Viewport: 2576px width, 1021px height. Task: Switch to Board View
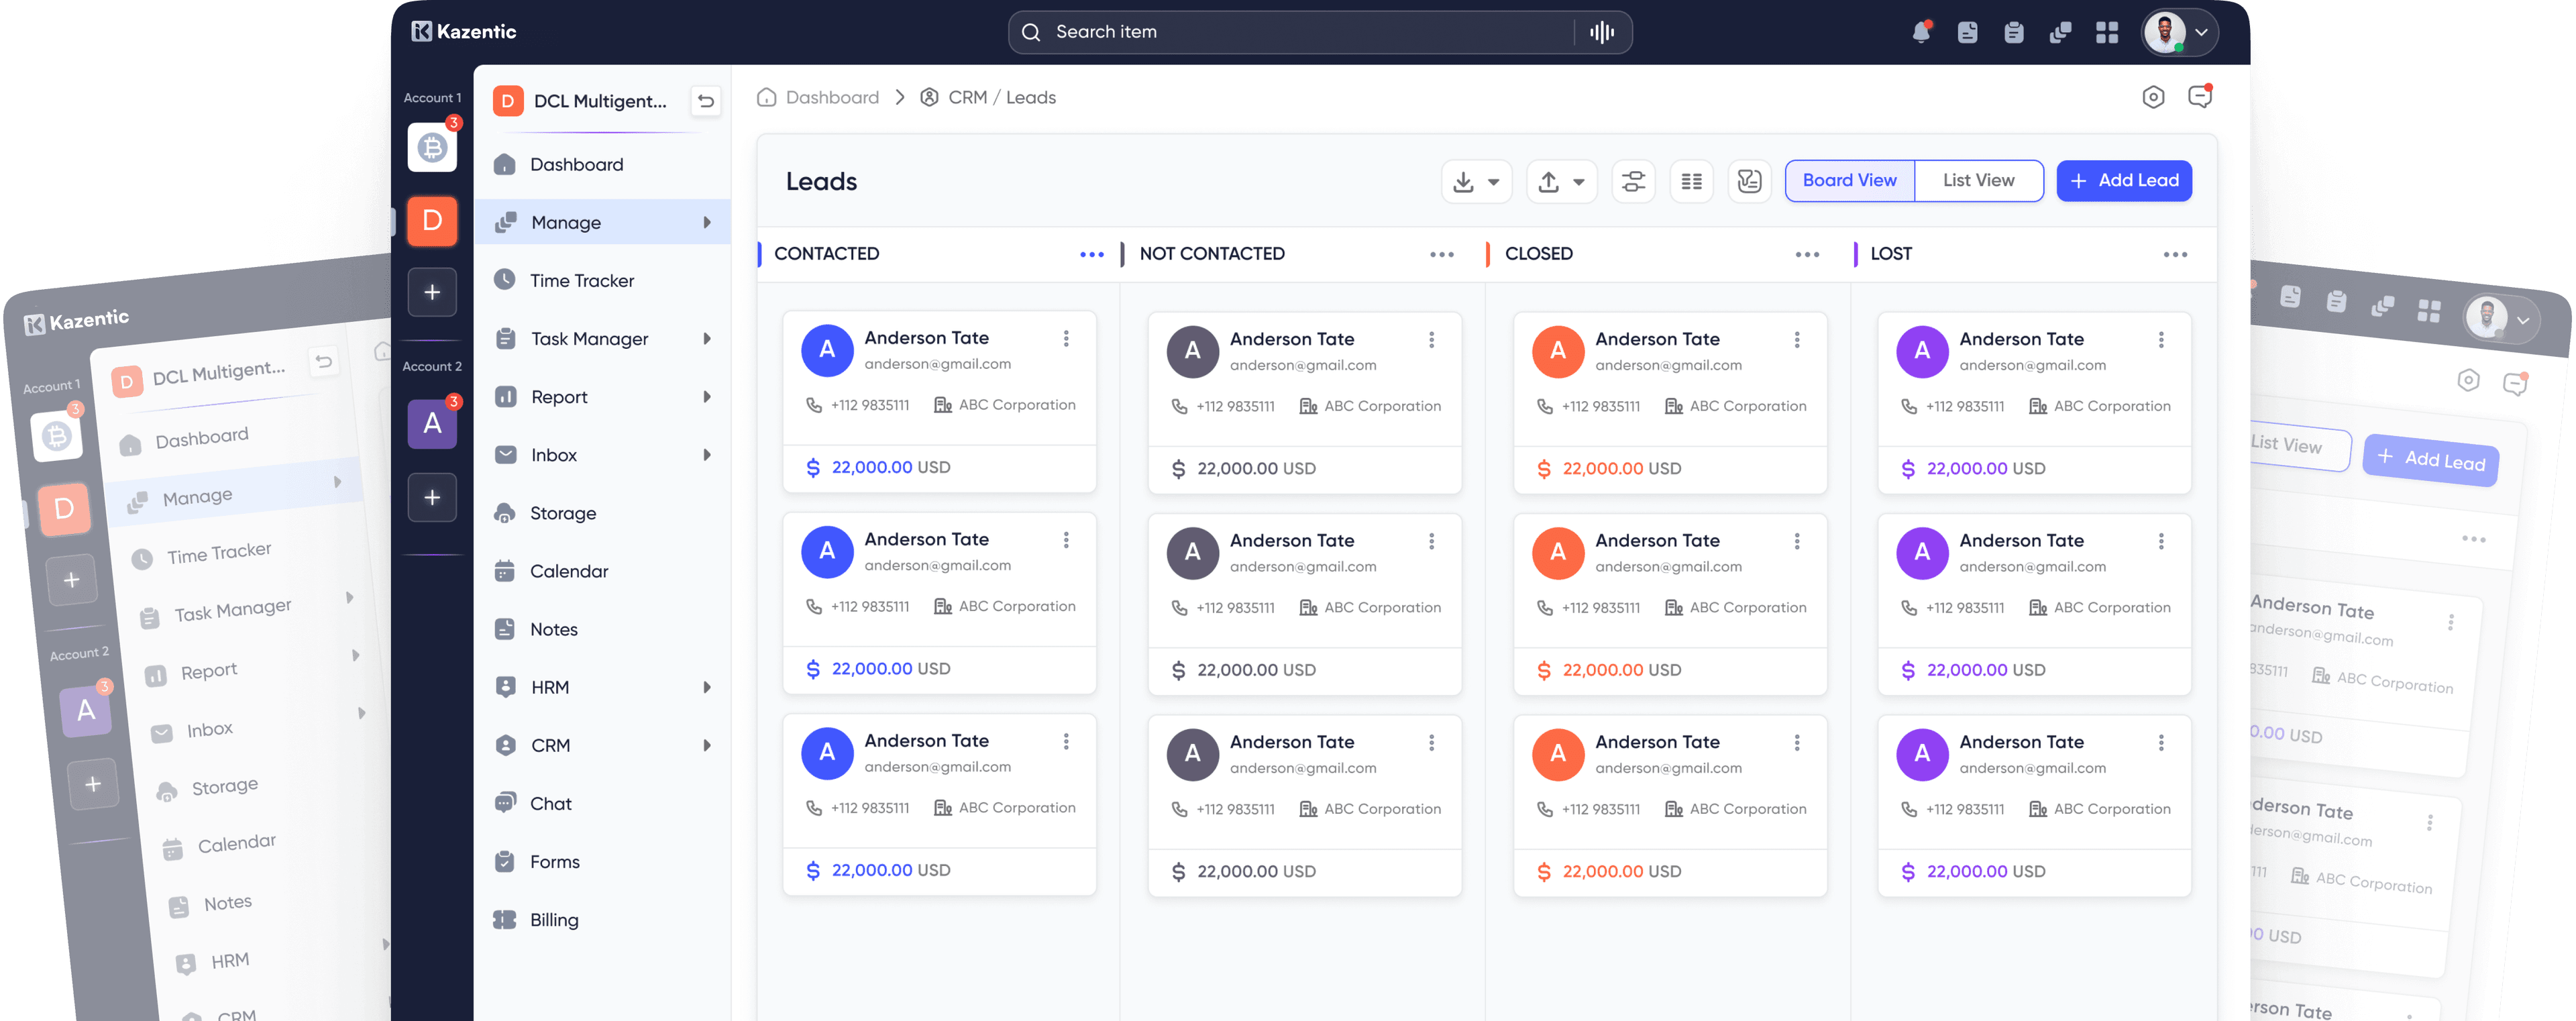click(1849, 180)
